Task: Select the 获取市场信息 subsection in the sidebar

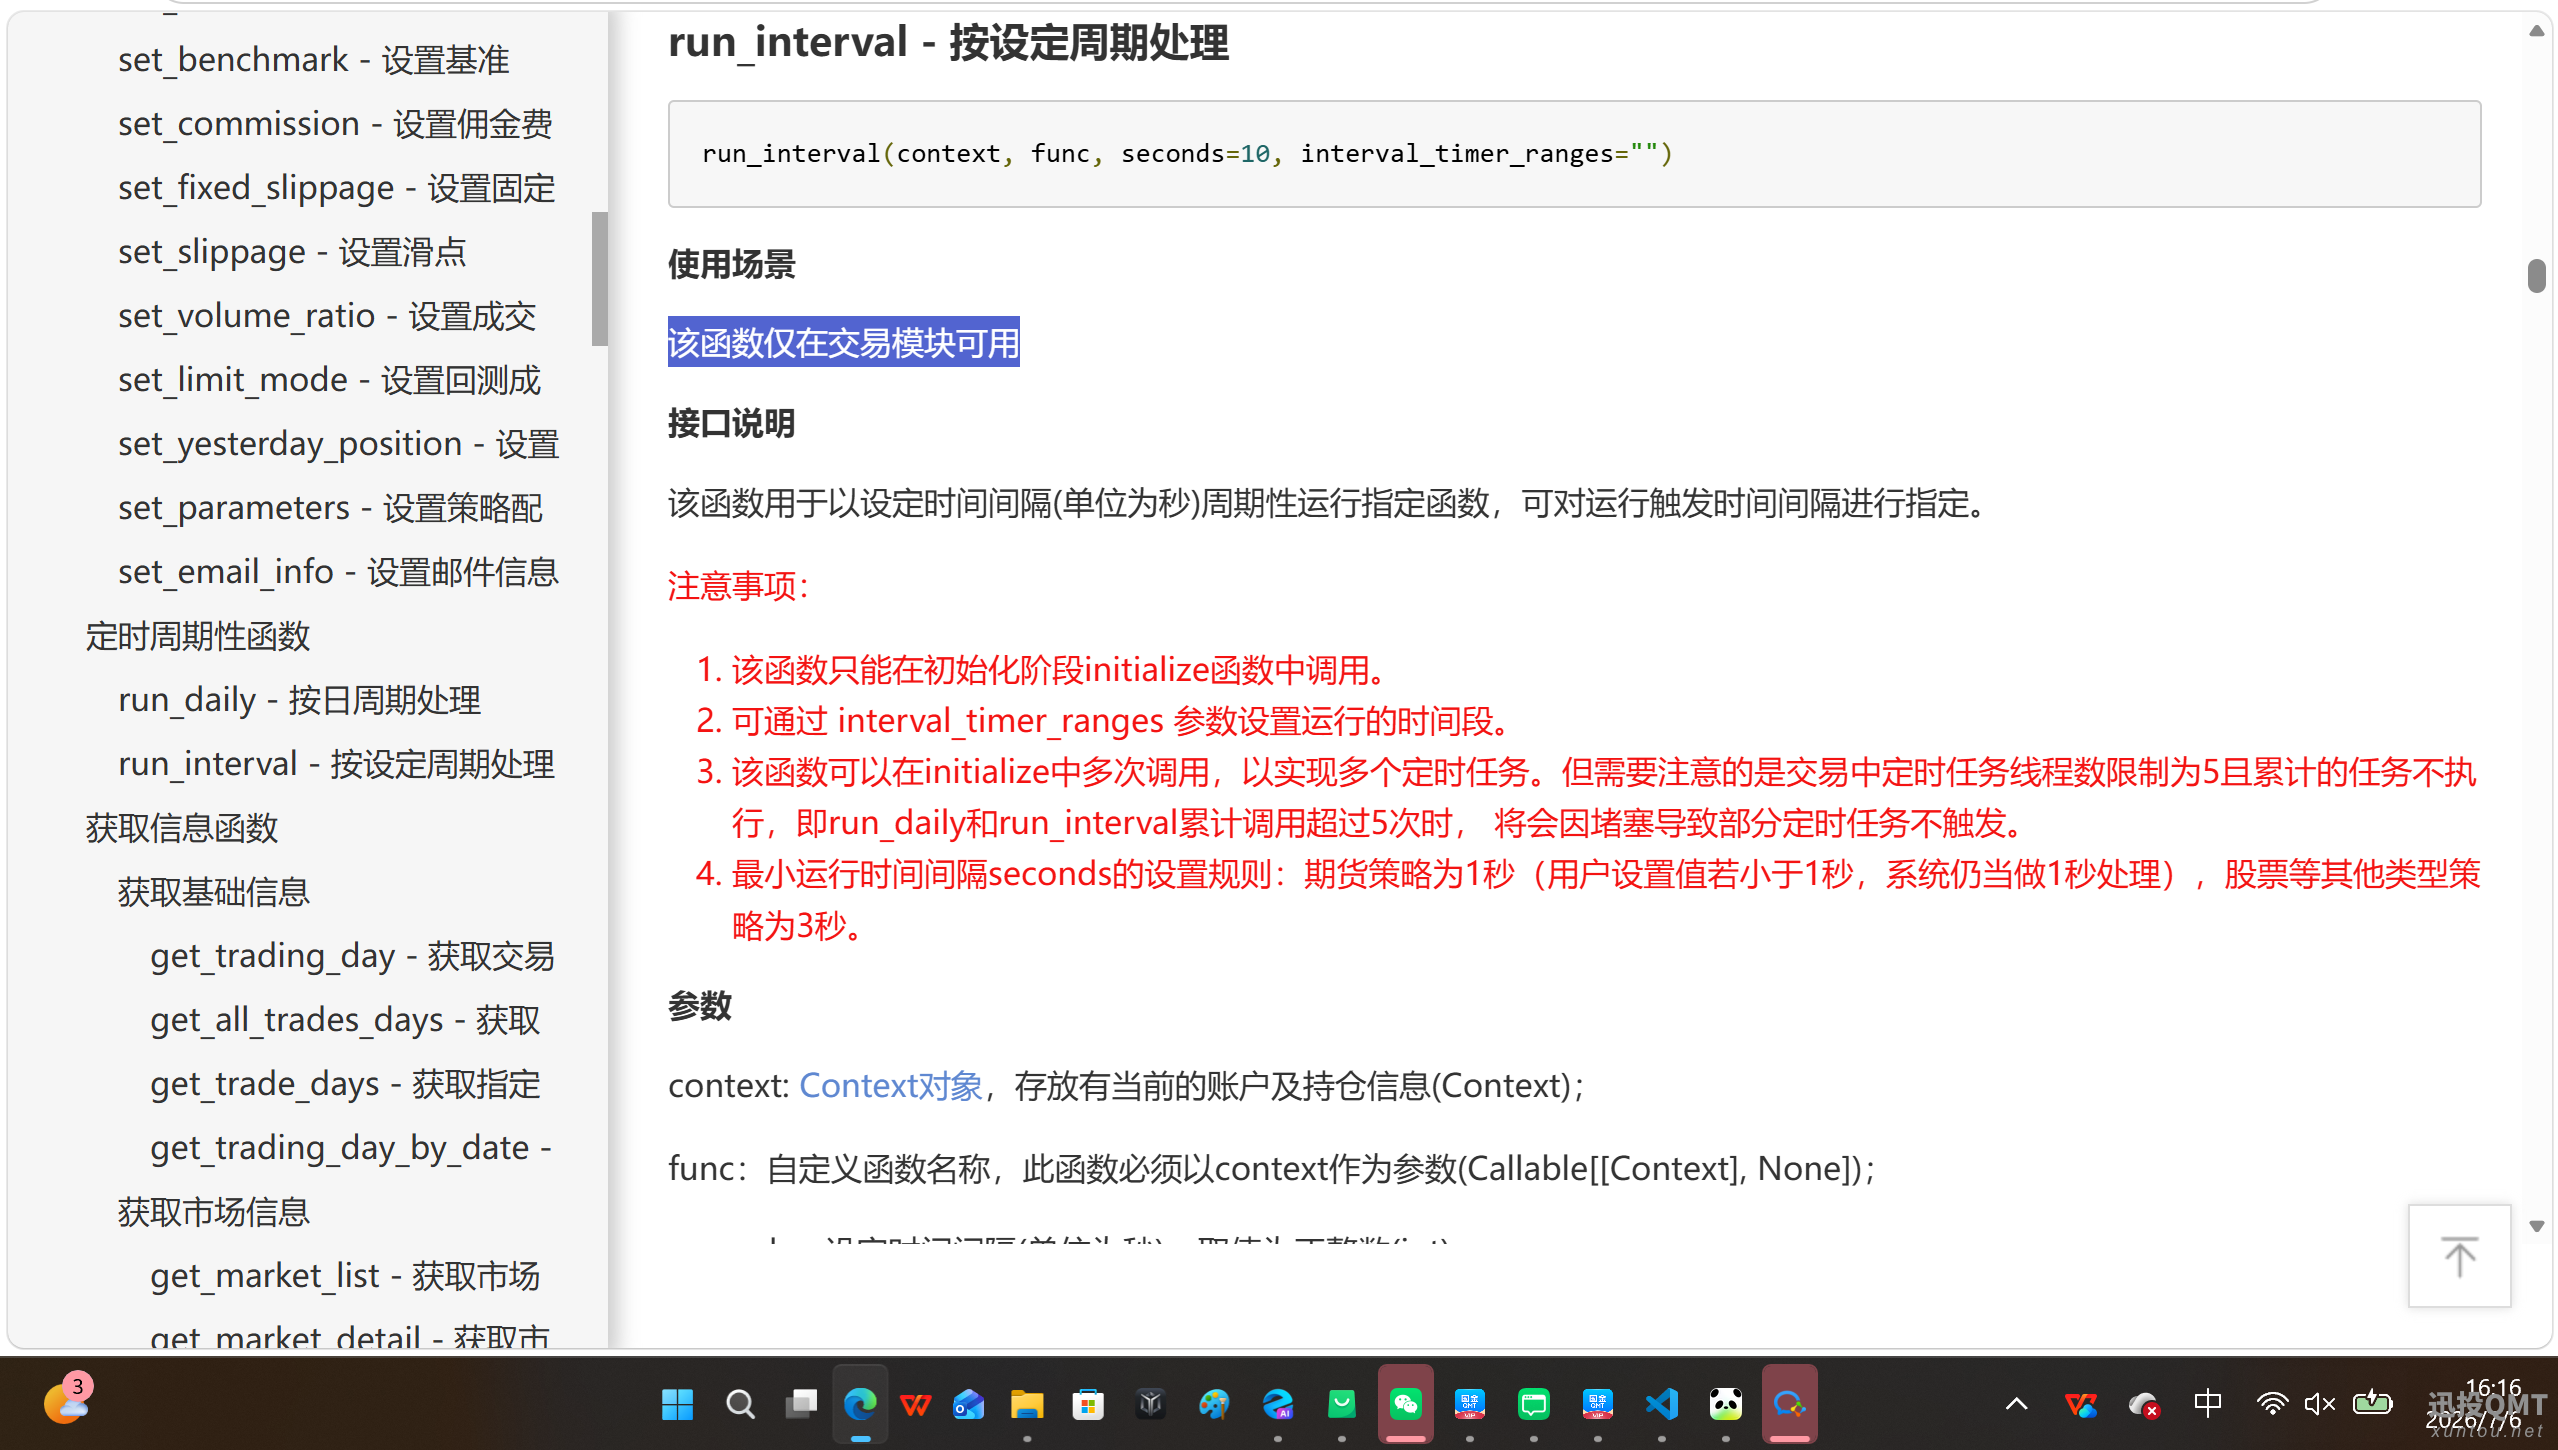Action: 214,1212
